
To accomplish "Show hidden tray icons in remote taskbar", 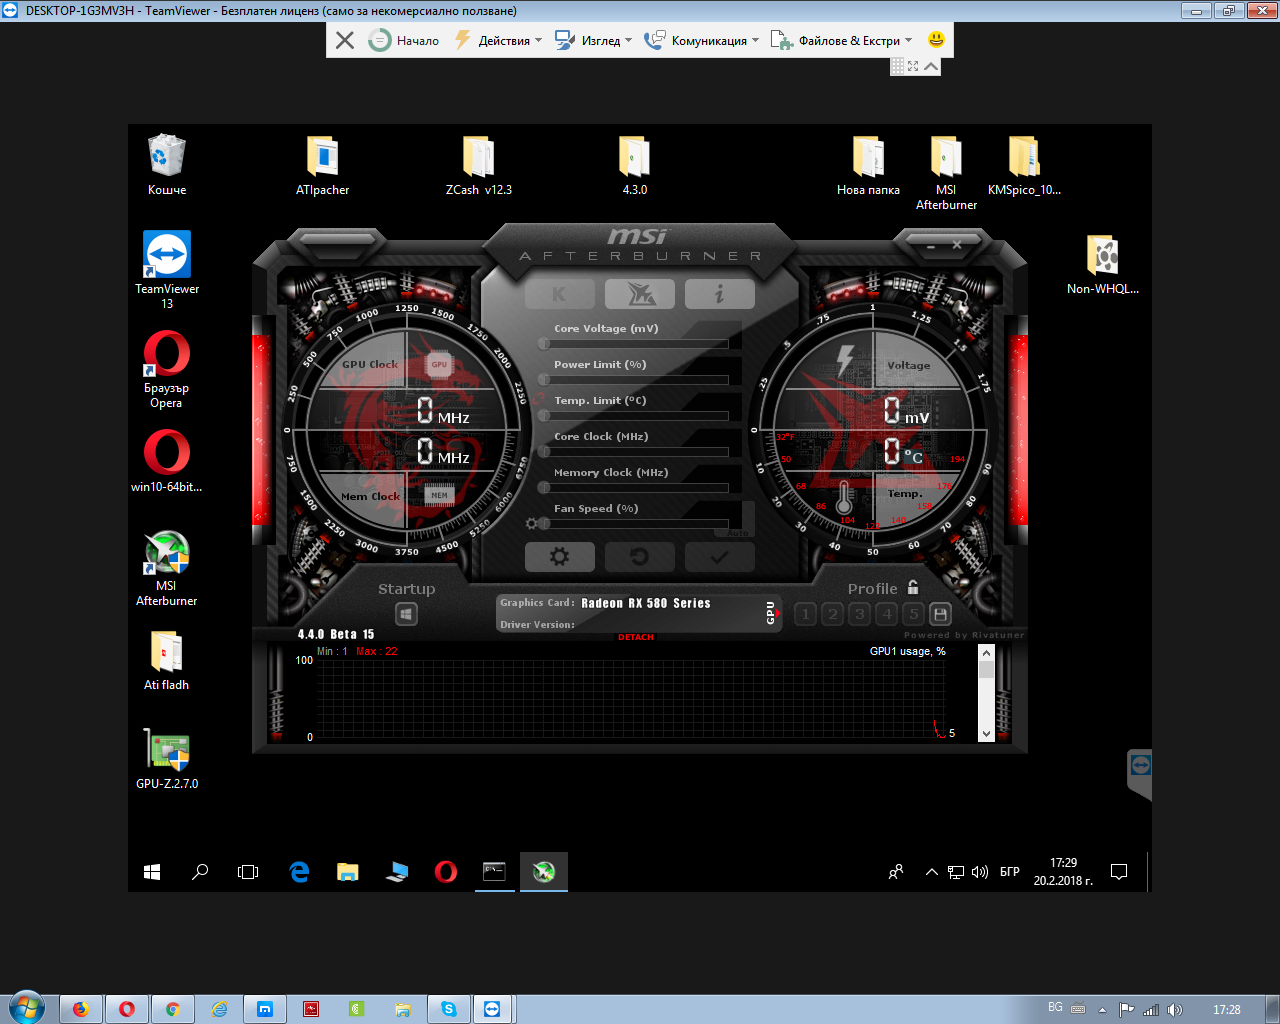I will [x=931, y=872].
